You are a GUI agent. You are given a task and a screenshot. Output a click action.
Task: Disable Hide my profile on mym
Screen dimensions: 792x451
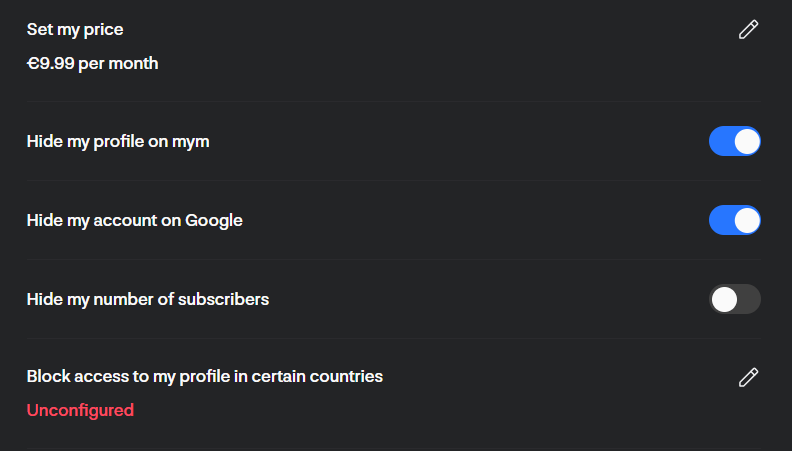[x=734, y=141]
